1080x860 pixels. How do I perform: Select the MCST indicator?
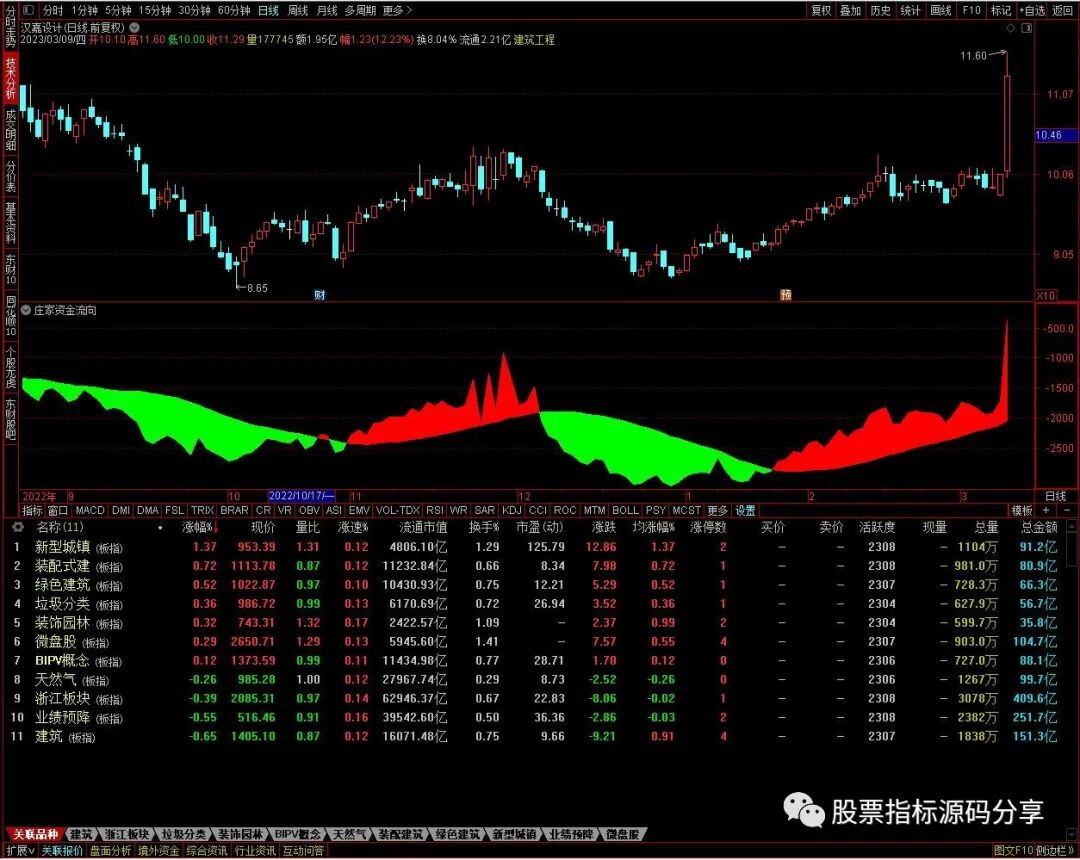[686, 510]
